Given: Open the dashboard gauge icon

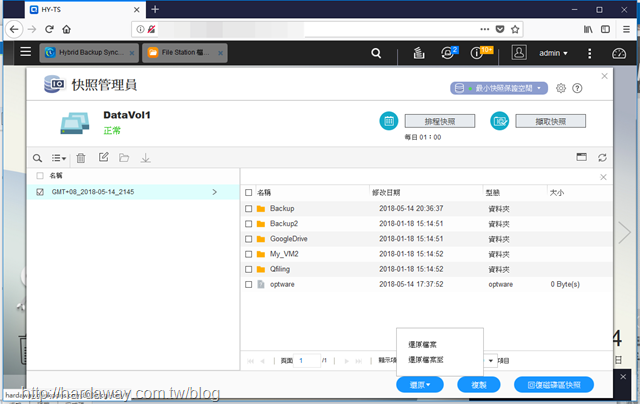Looking at the screenshot, I should tap(619, 53).
